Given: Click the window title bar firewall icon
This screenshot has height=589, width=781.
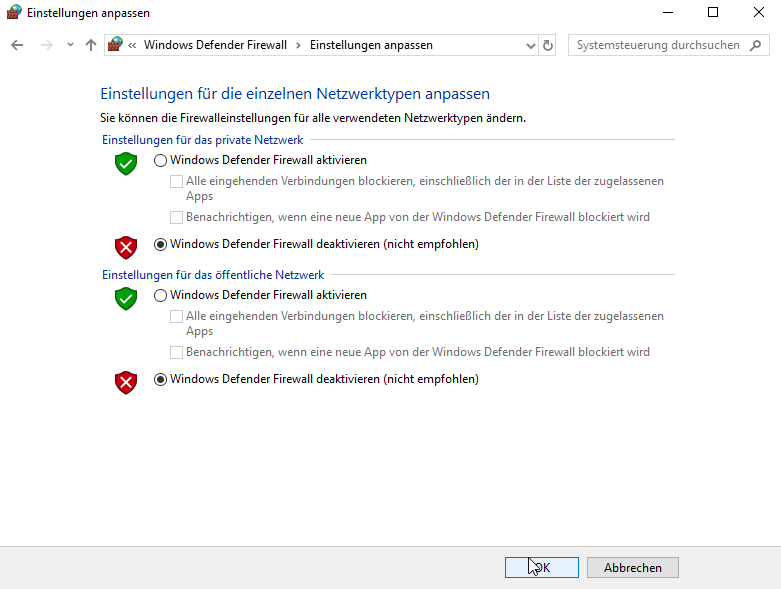Looking at the screenshot, I should pos(14,12).
